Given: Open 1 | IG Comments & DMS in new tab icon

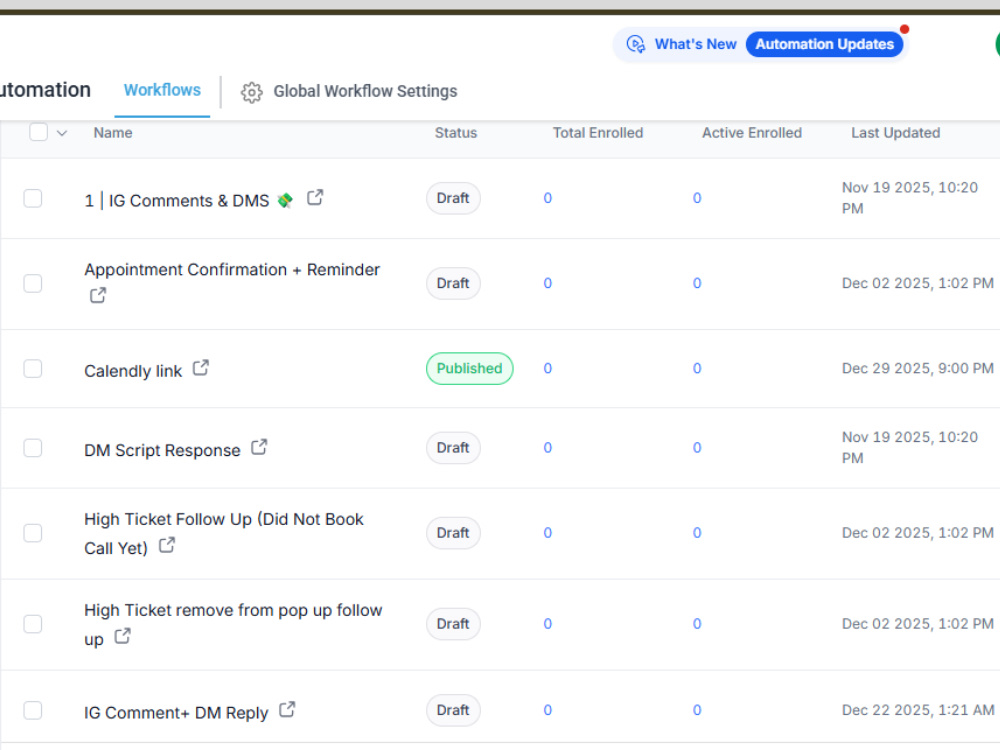Looking at the screenshot, I should tap(315, 198).
